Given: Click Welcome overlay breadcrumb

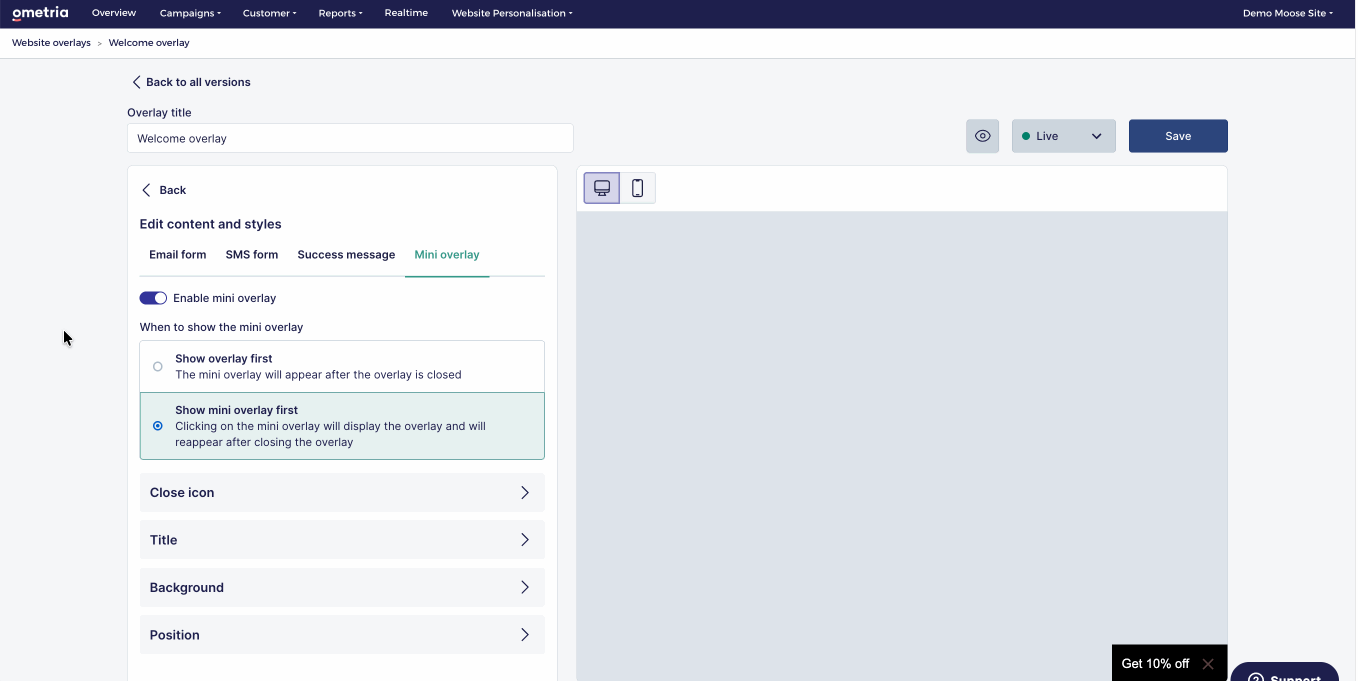Looking at the screenshot, I should click(149, 43).
